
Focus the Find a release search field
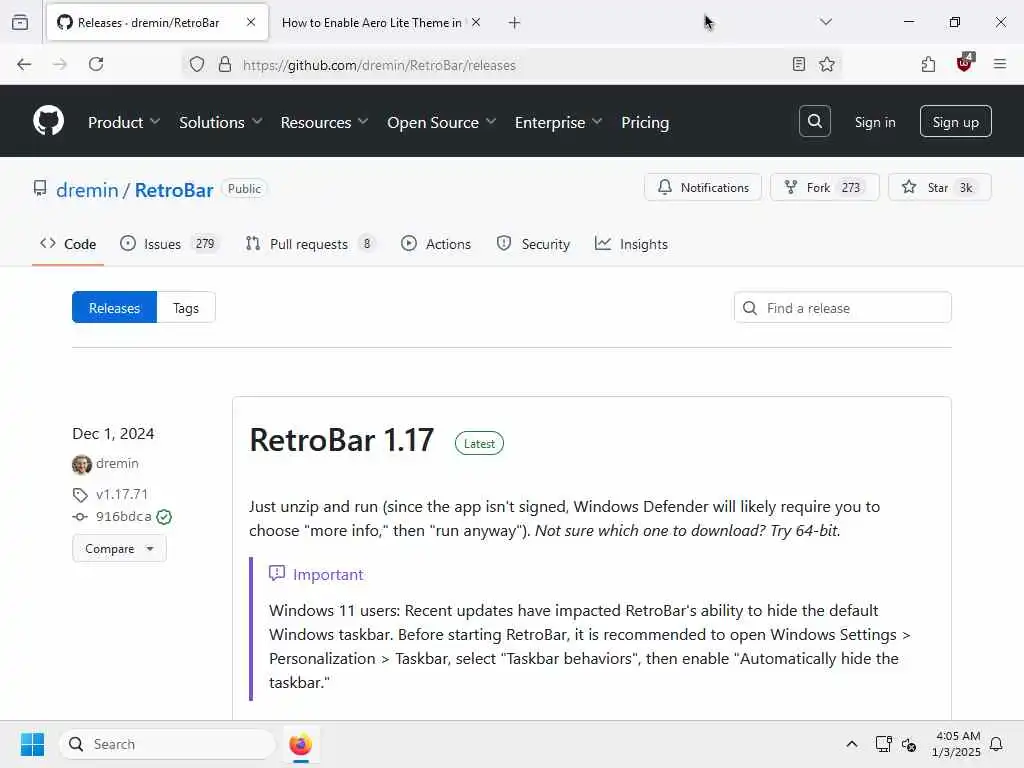842,308
